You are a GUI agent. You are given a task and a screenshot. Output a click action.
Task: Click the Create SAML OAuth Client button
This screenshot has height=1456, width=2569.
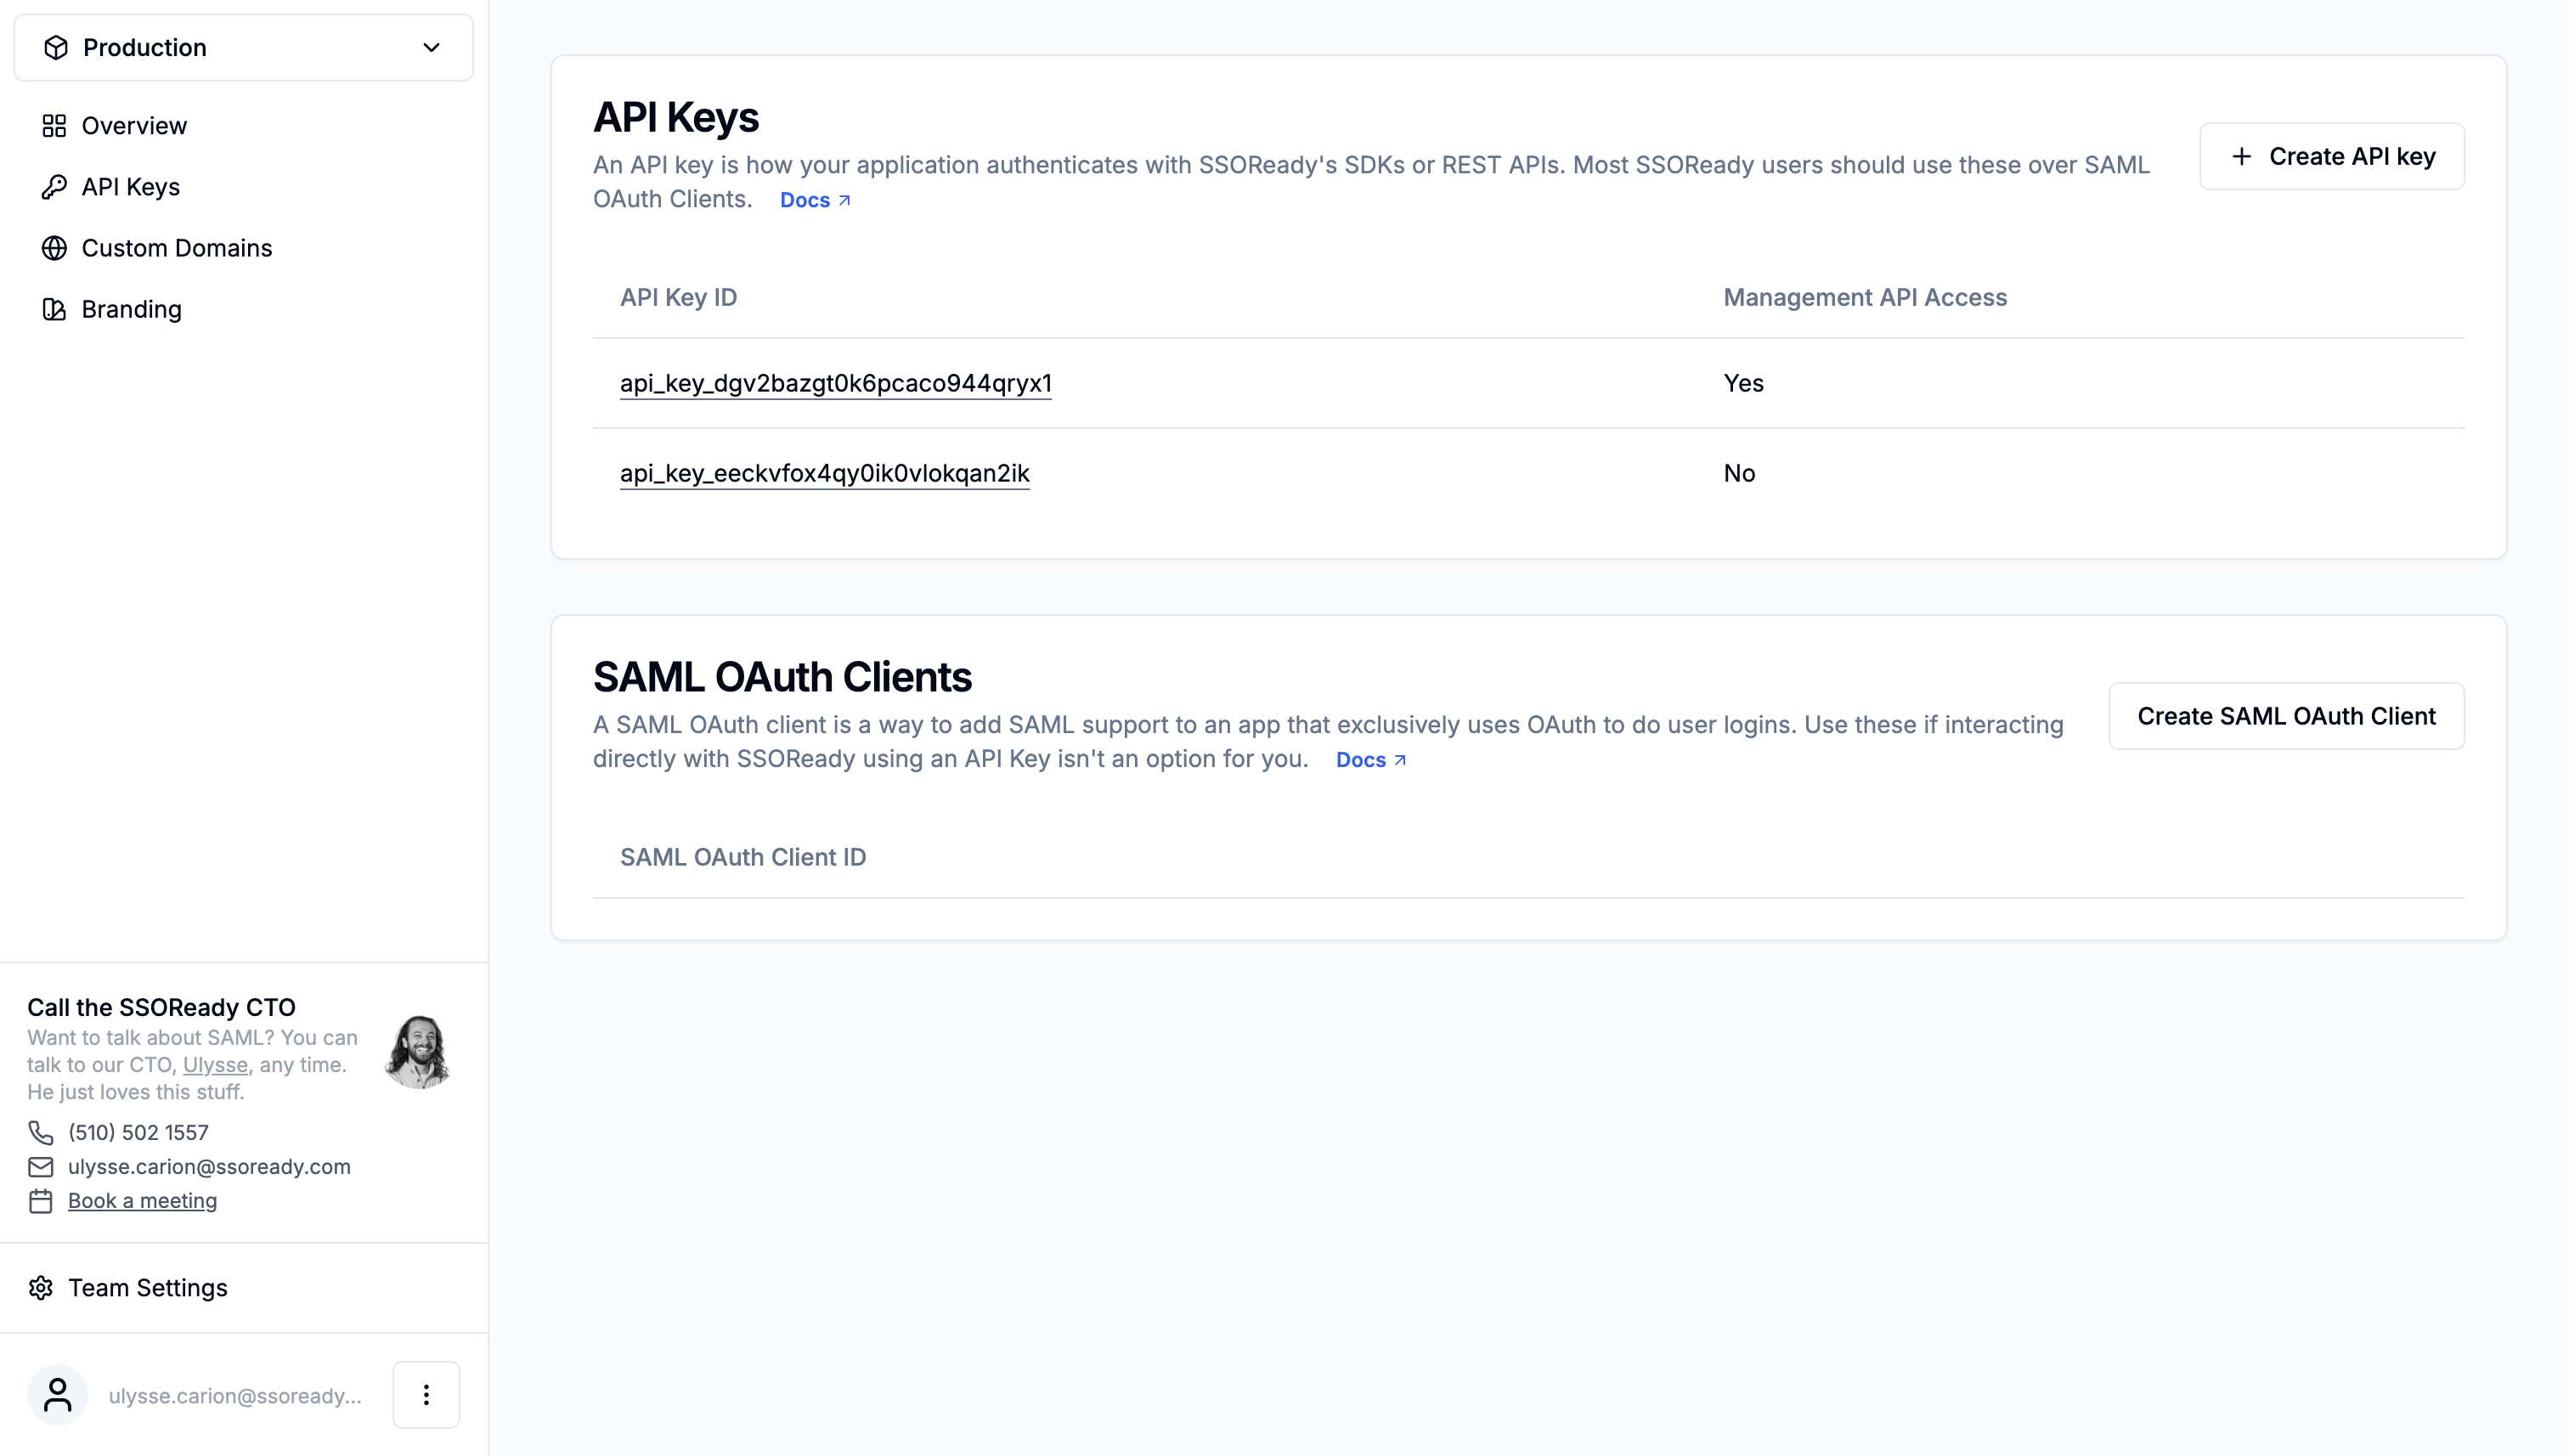pyautogui.click(x=2286, y=716)
